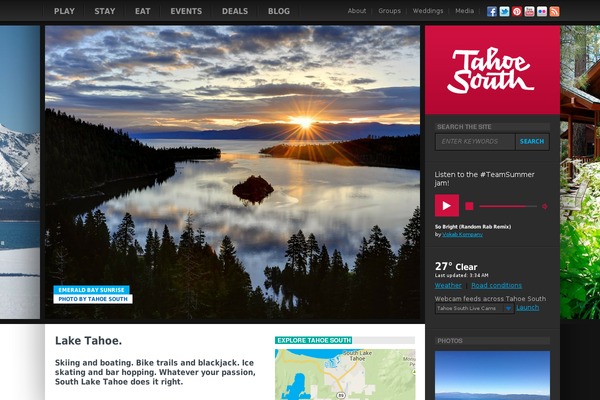Image resolution: width=600 pixels, height=400 pixels.
Task: Open the Road conditions link
Action: tap(496, 286)
